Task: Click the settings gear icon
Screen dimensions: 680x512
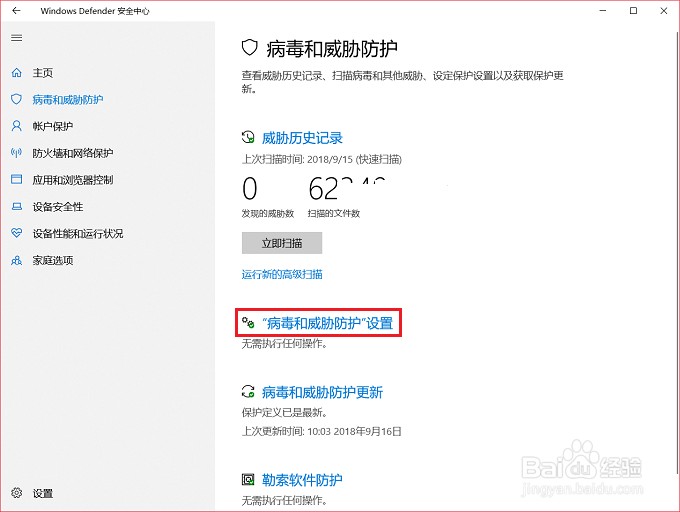Action: point(16,493)
